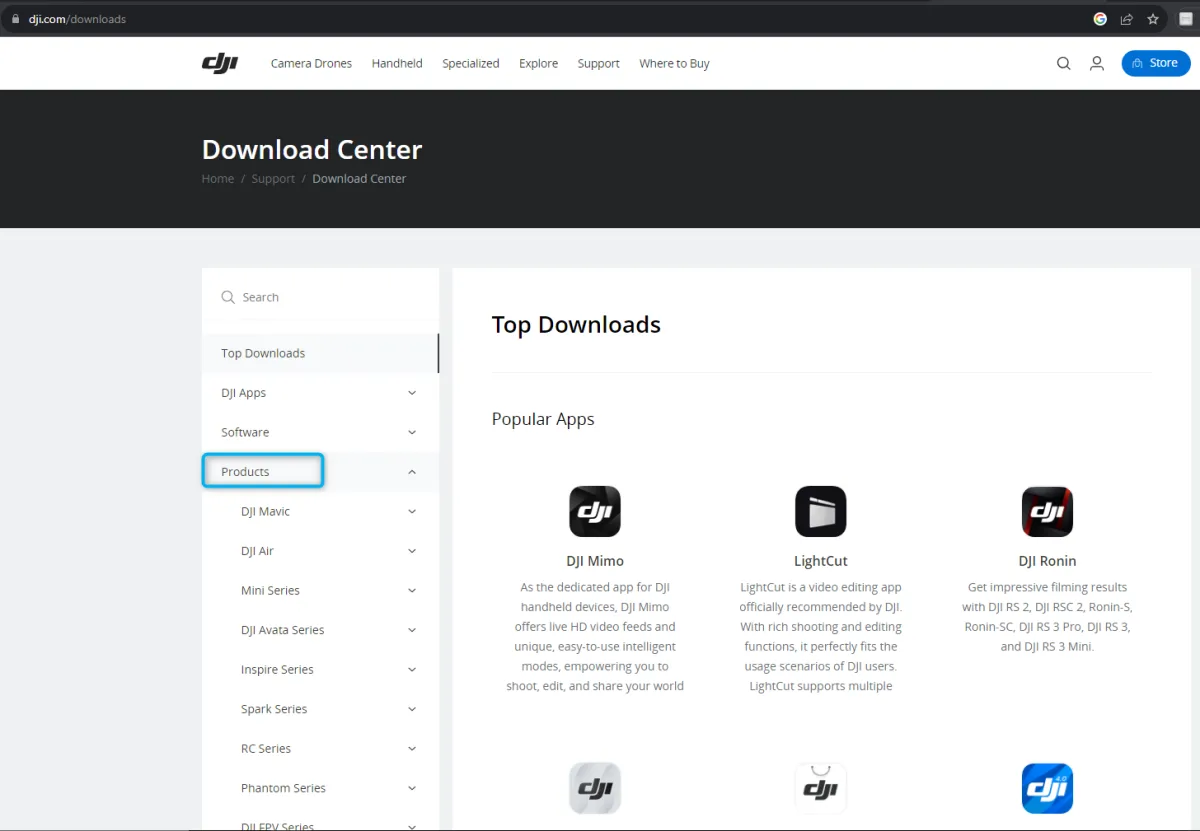Open the DJI Ronin app icon

1047,511
